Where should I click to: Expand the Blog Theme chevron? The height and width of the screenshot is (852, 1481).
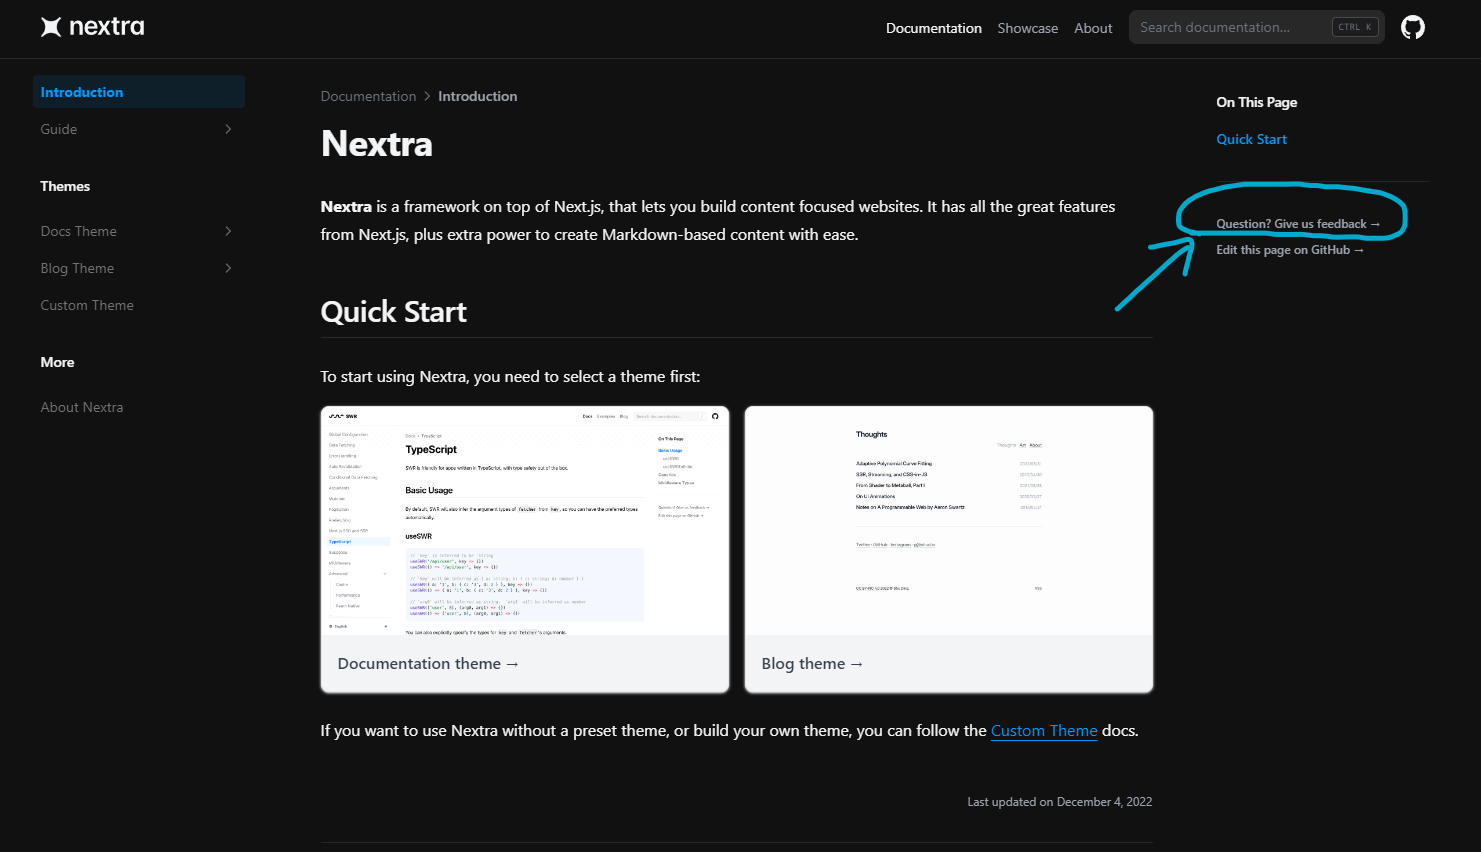click(228, 268)
